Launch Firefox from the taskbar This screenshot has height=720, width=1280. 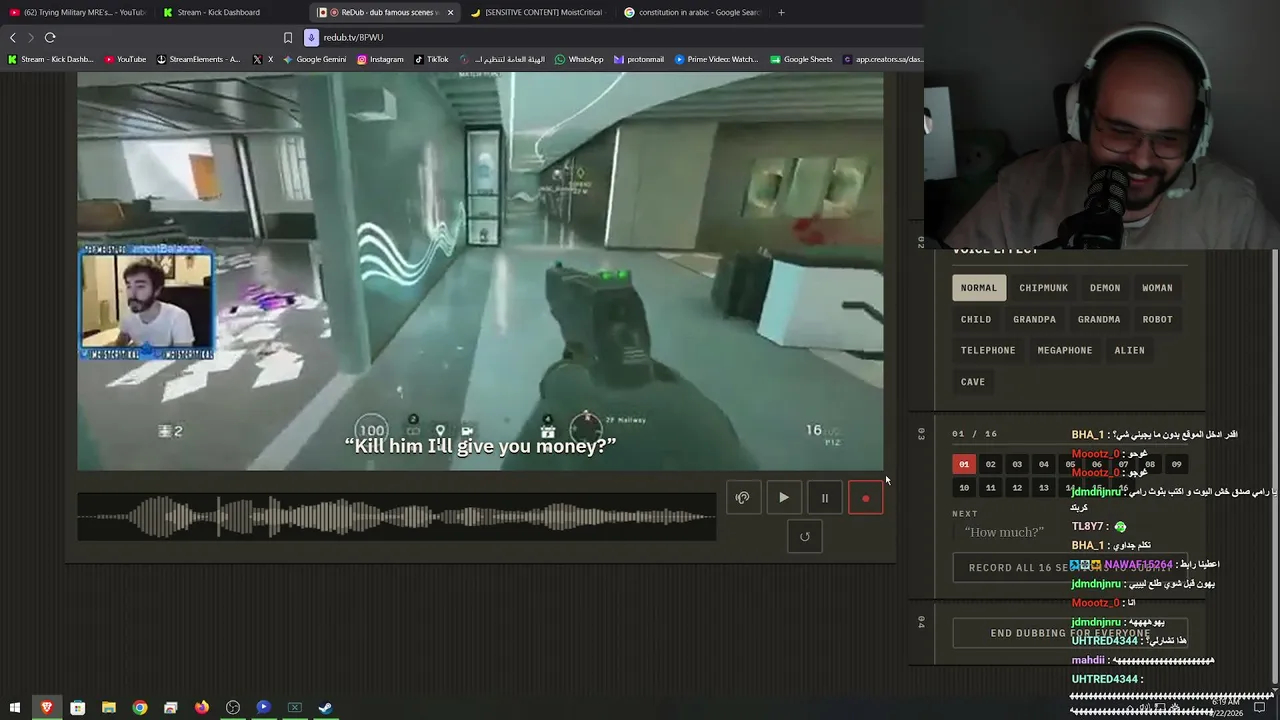pos(202,708)
